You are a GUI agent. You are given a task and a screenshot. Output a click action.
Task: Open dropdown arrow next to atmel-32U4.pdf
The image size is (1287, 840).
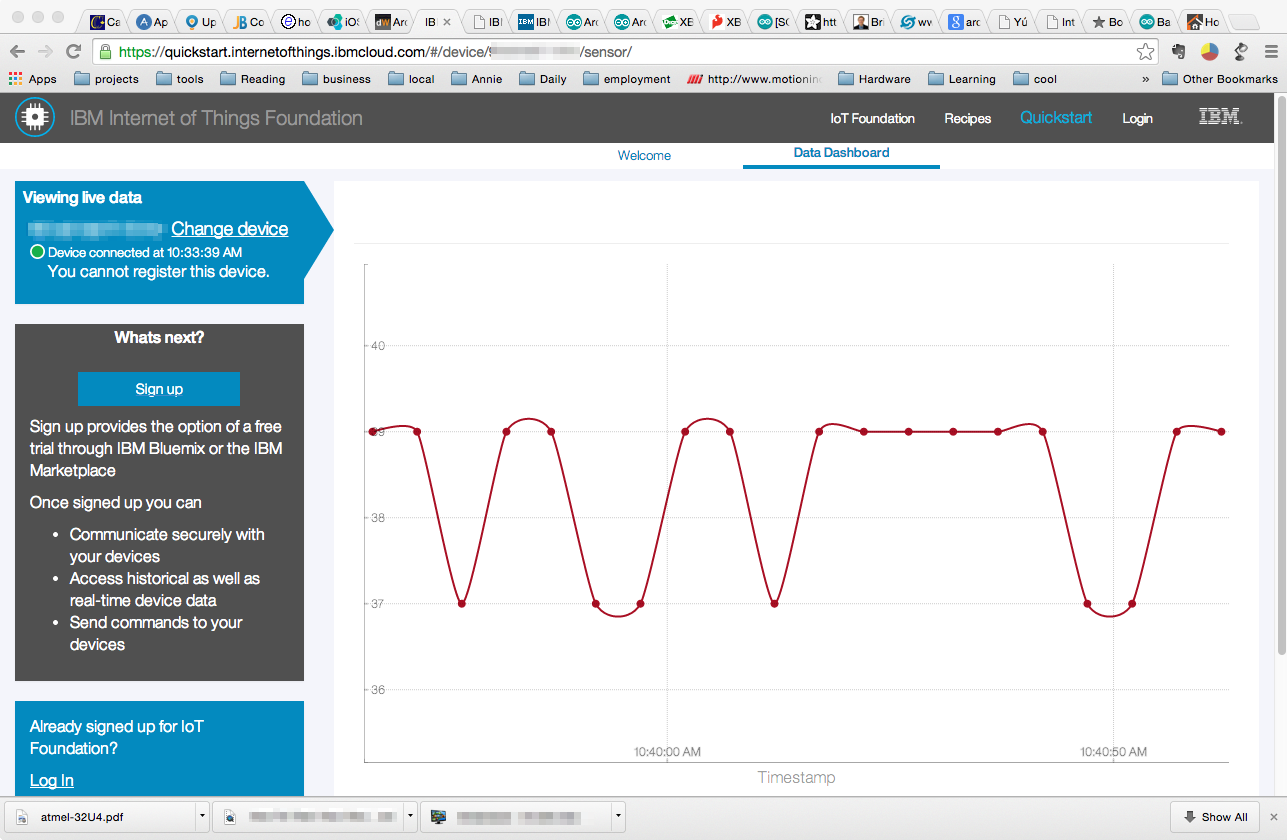pos(203,817)
